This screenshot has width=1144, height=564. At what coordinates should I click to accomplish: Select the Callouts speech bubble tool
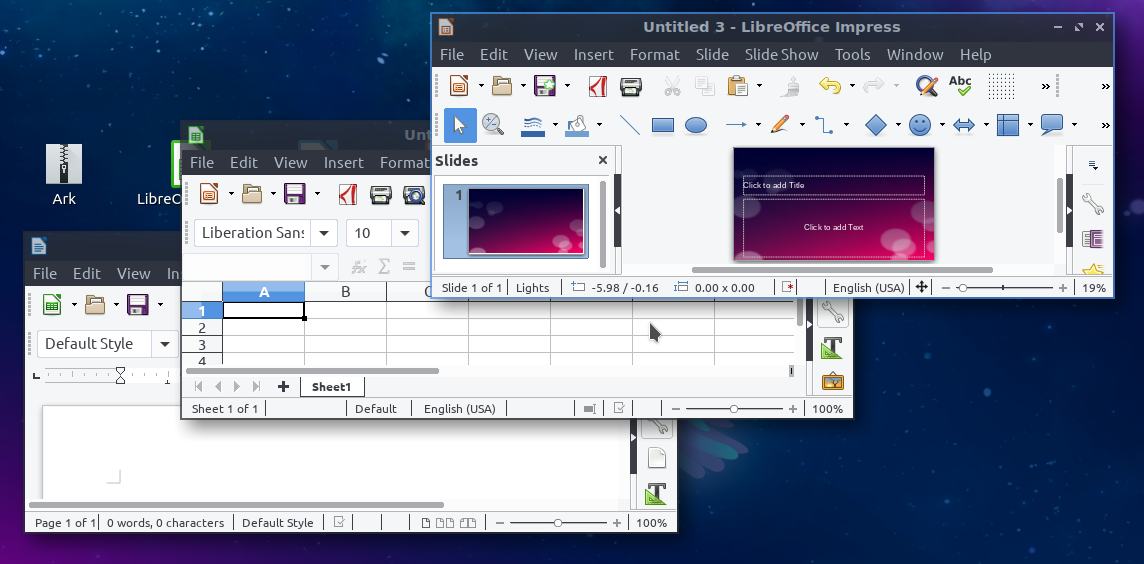click(x=1051, y=124)
